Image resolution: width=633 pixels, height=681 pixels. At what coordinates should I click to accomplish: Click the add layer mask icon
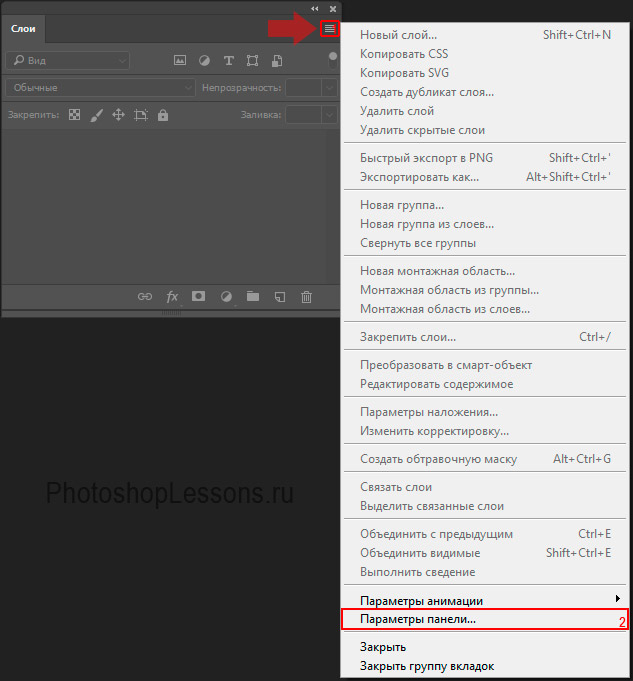[199, 297]
